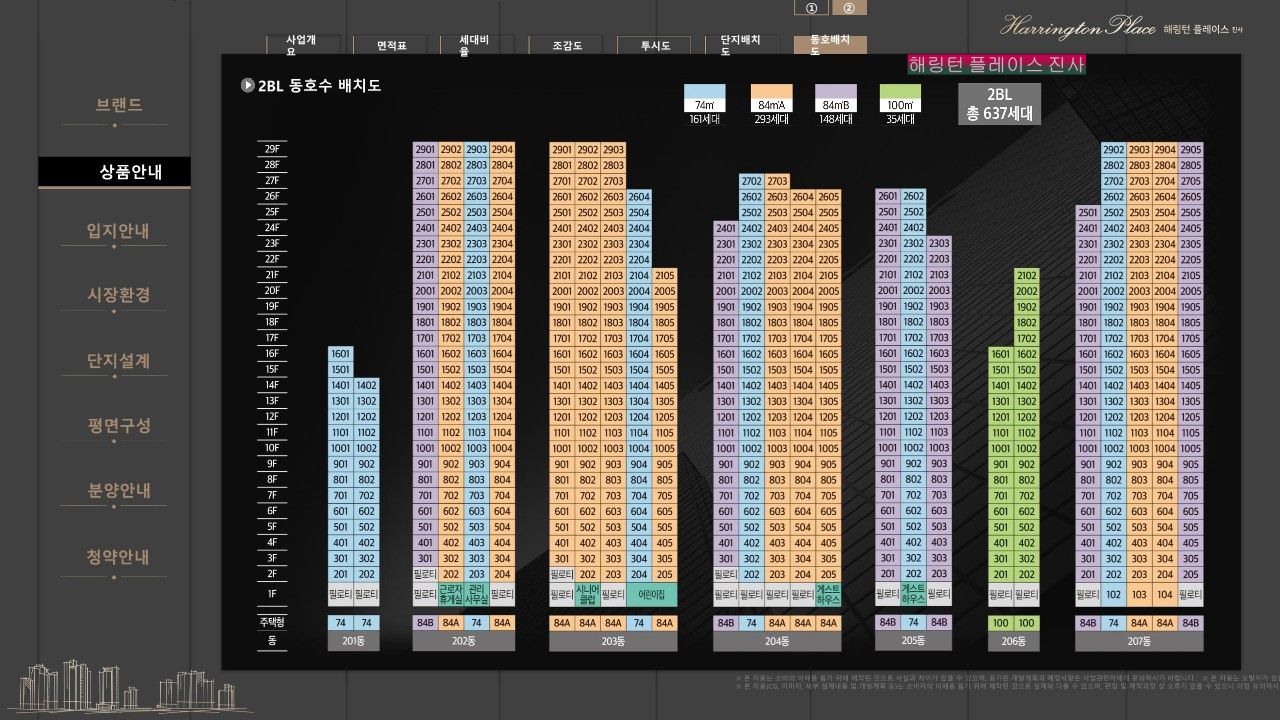Screen dimensions: 1280x720
Task: Click unit 2905 in building 207동
Action: [1190, 149]
